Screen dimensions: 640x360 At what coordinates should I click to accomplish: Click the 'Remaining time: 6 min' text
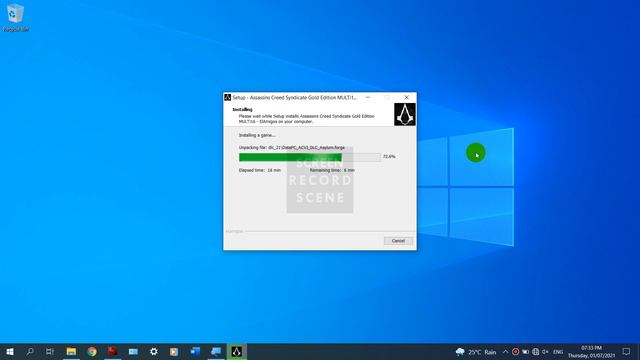click(x=332, y=170)
